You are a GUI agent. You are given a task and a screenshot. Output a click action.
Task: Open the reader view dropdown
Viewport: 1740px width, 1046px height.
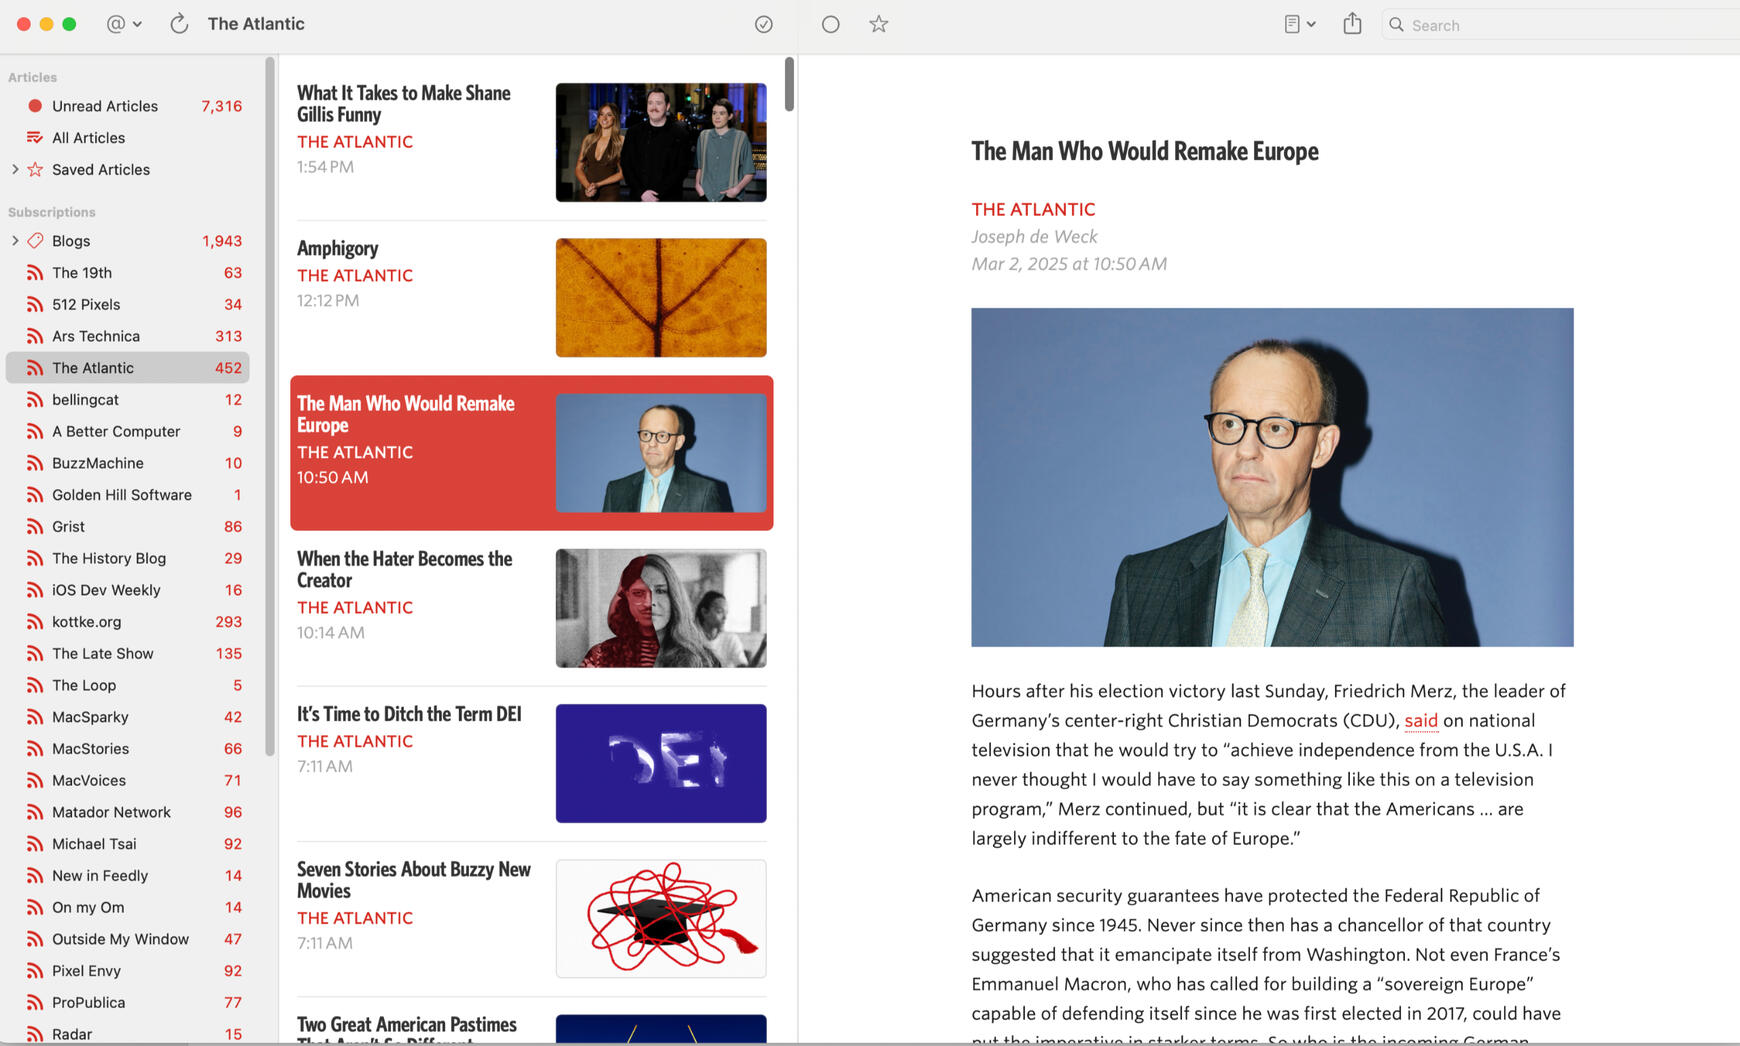tap(1299, 24)
